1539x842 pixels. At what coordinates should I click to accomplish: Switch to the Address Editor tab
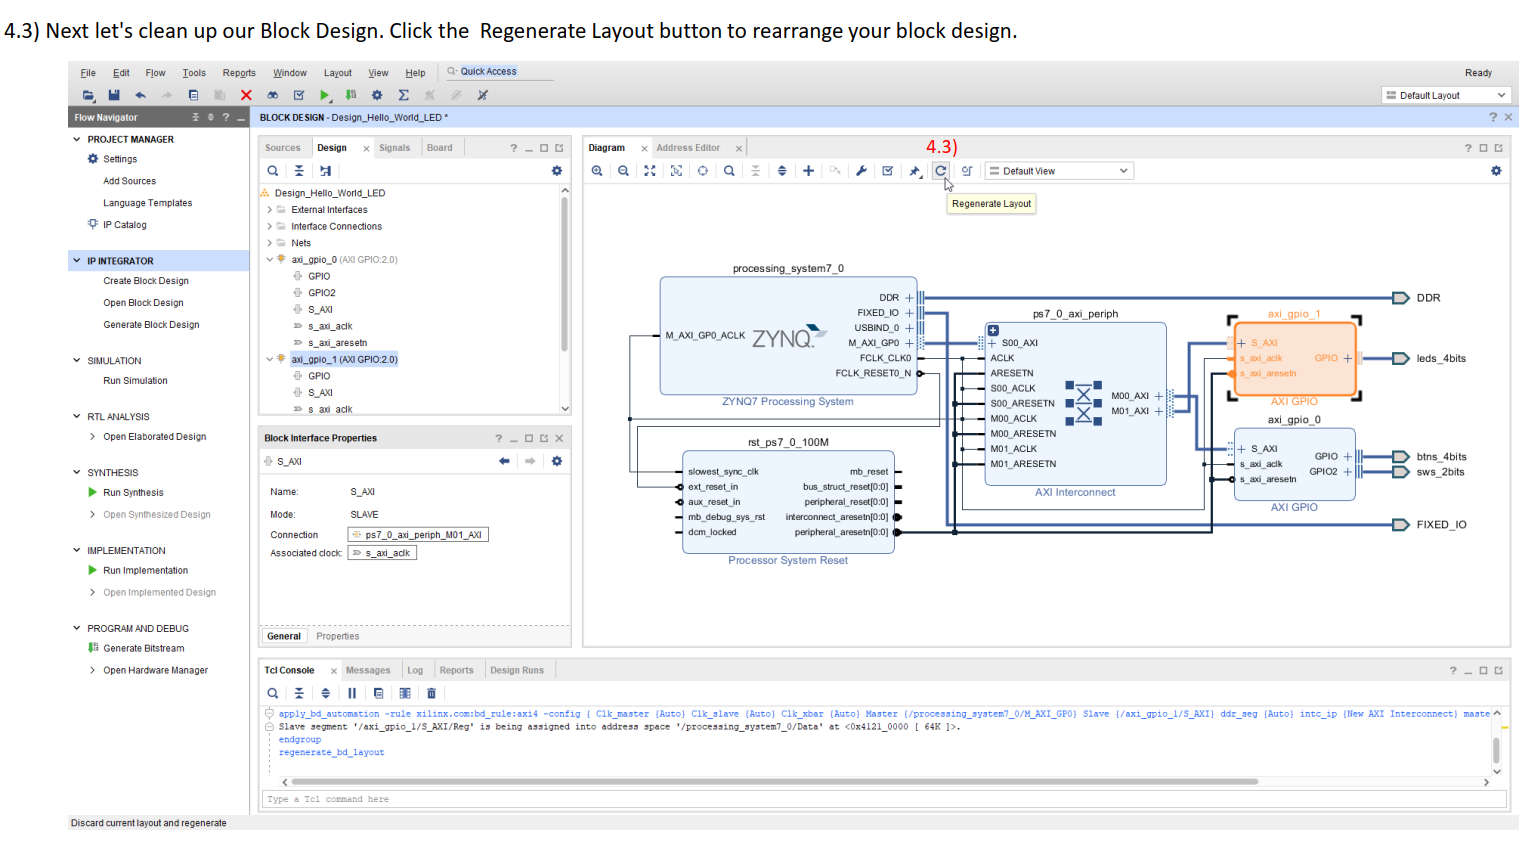688,148
